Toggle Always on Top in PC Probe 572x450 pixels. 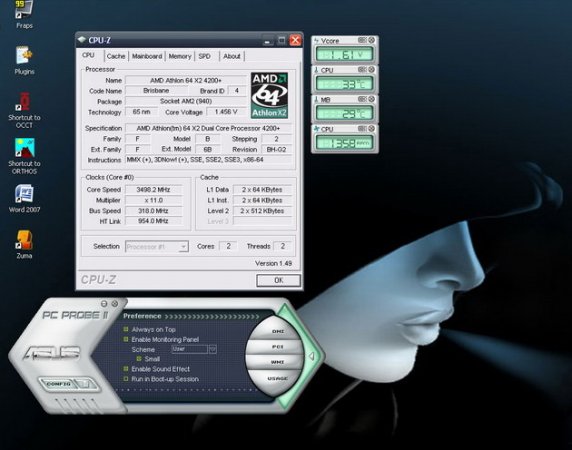[x=126, y=329]
